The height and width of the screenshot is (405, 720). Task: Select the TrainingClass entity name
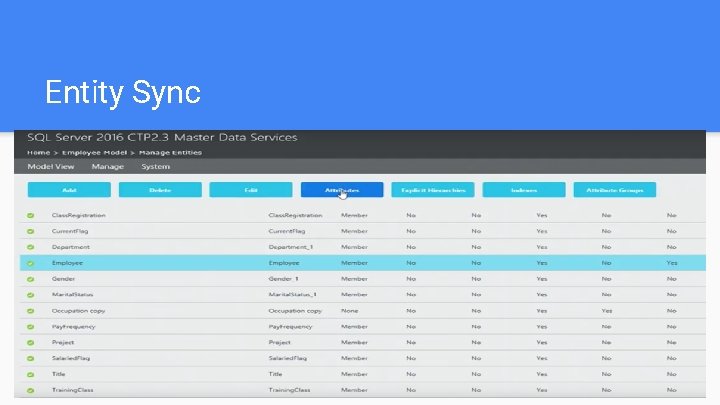click(73, 390)
